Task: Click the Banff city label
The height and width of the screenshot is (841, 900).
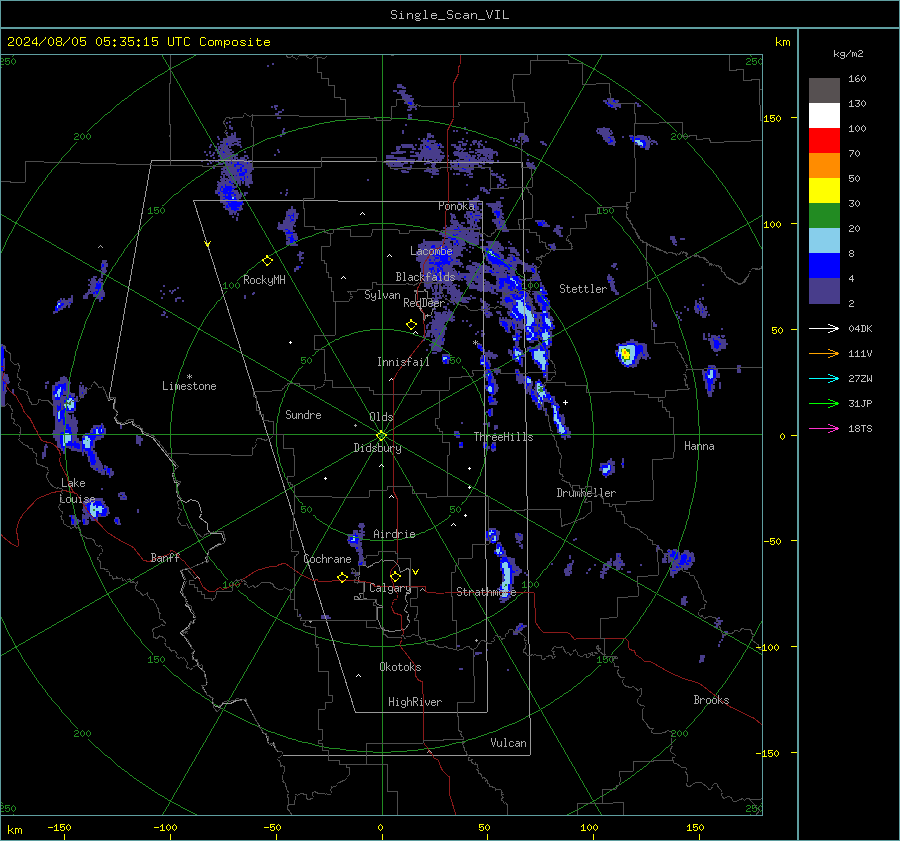Action: click(165, 558)
